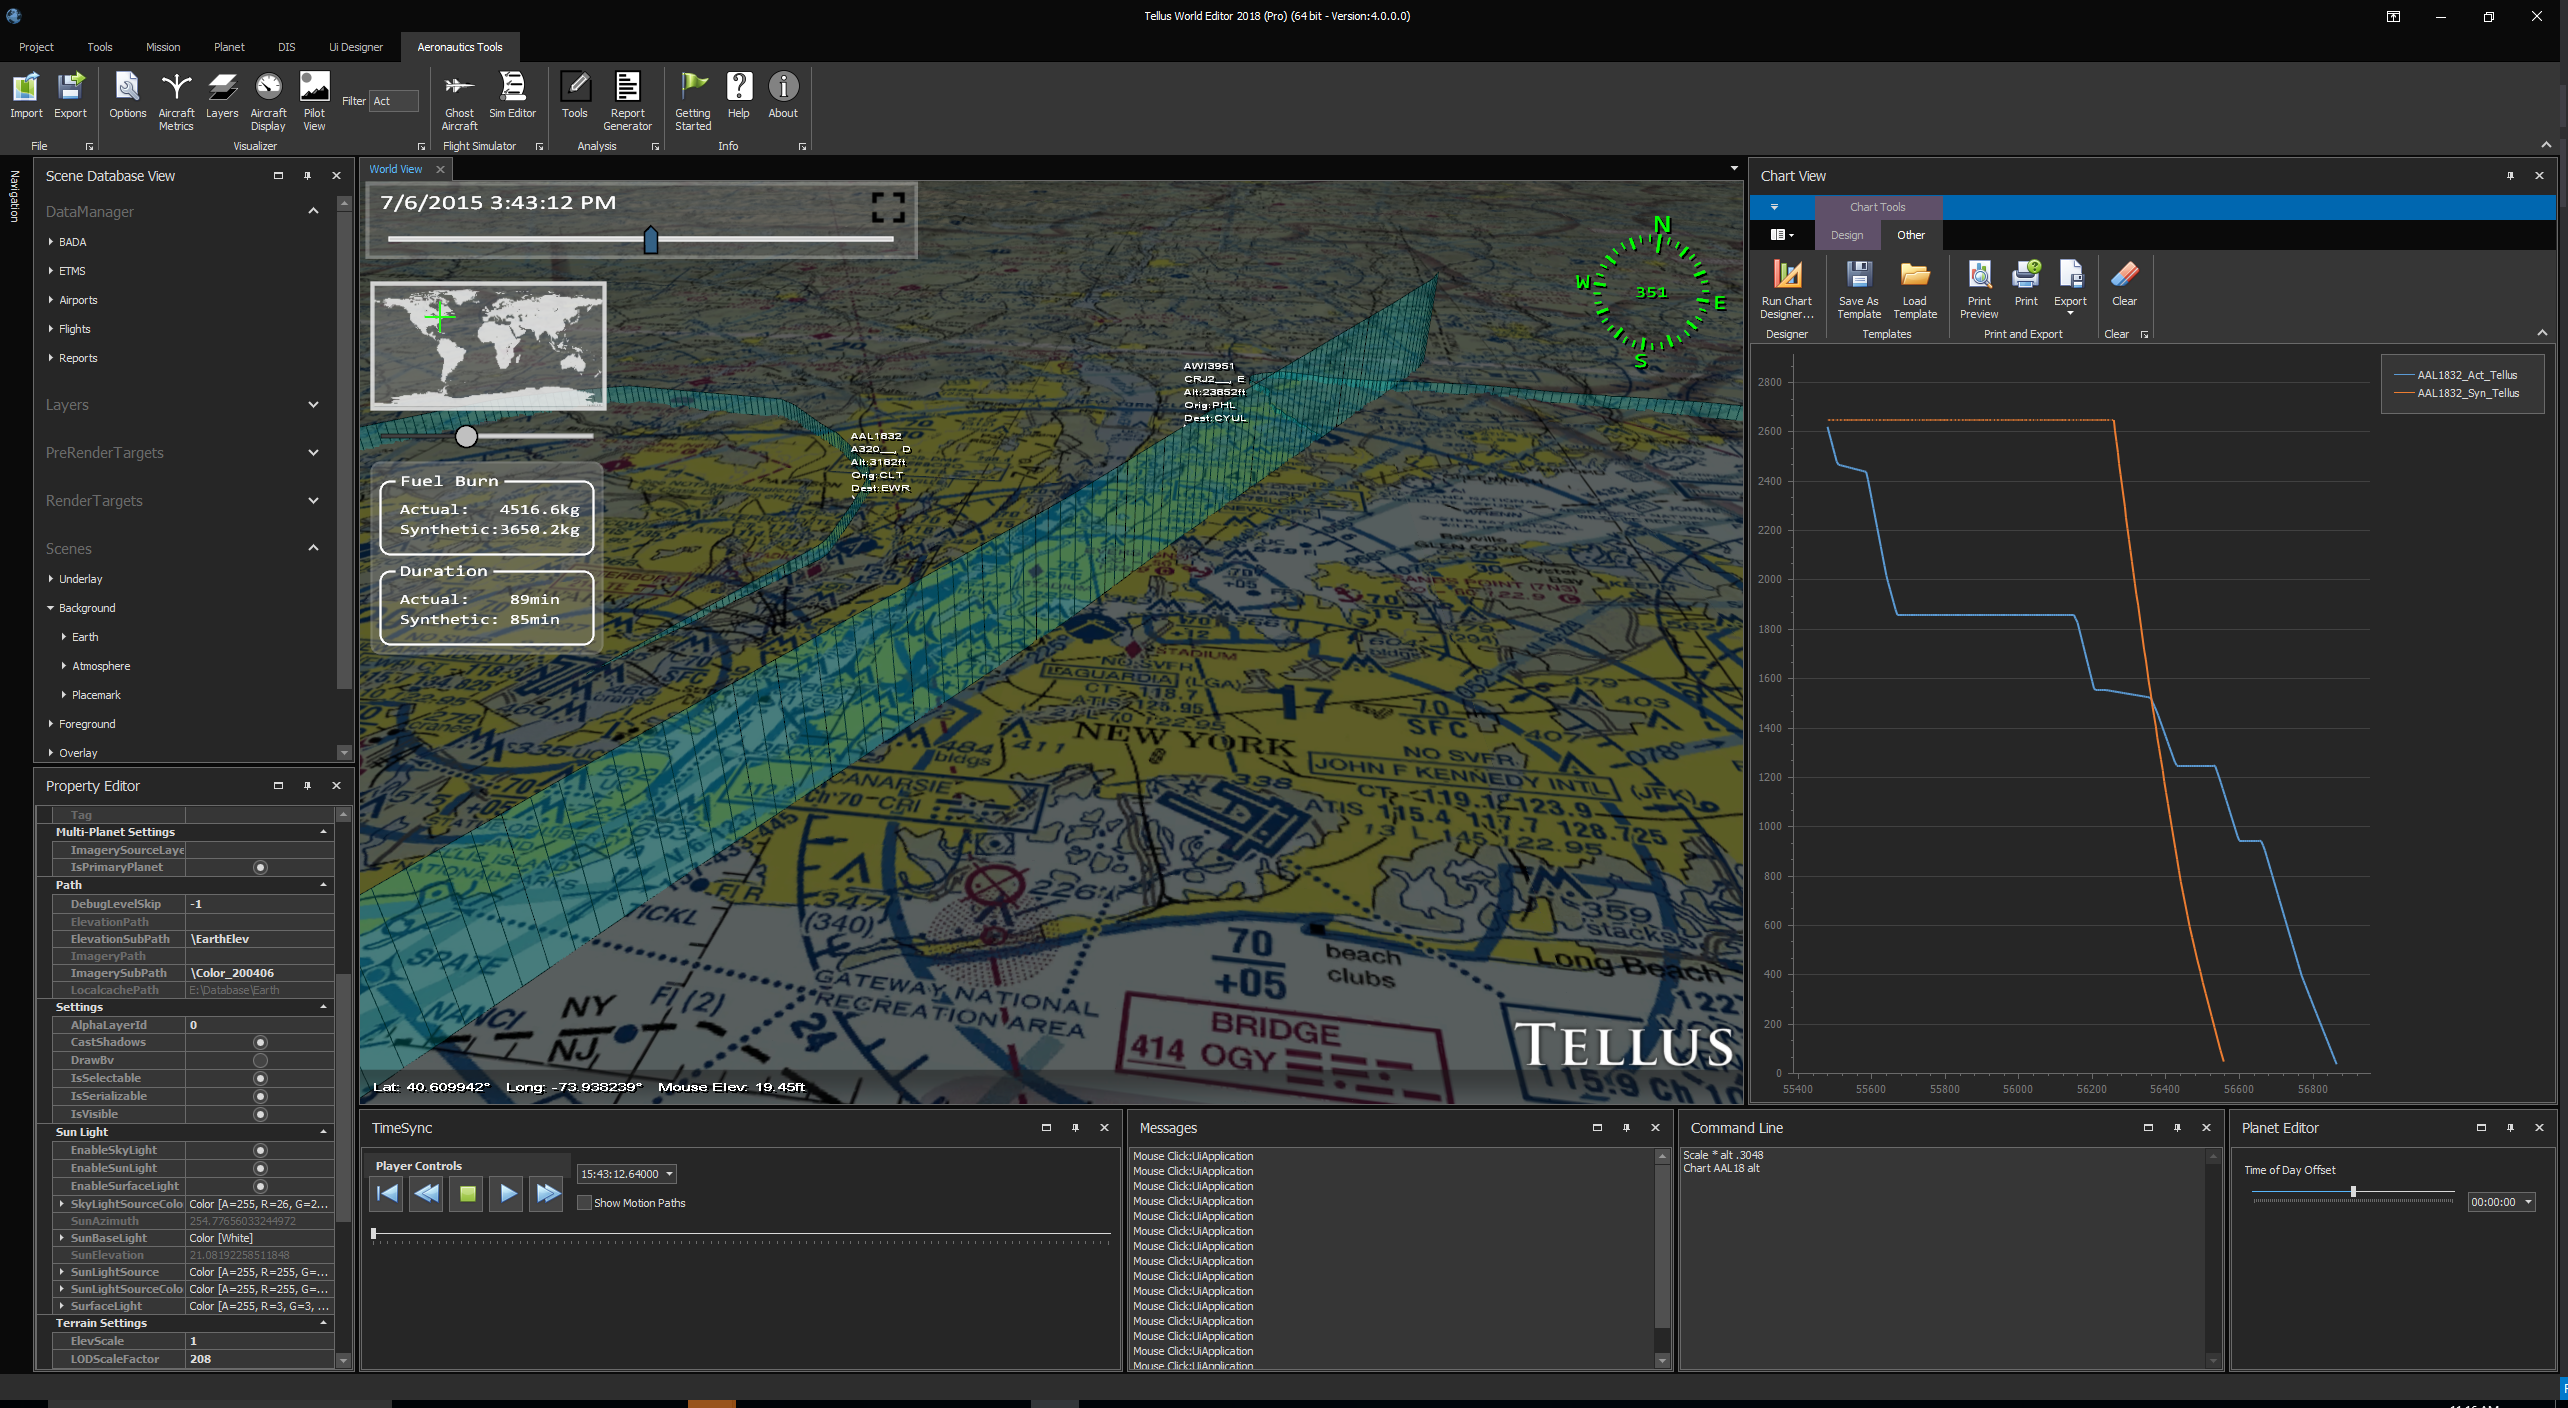This screenshot has width=2568, height=1408.
Task: Toggle CastShadows property
Action: (260, 1042)
